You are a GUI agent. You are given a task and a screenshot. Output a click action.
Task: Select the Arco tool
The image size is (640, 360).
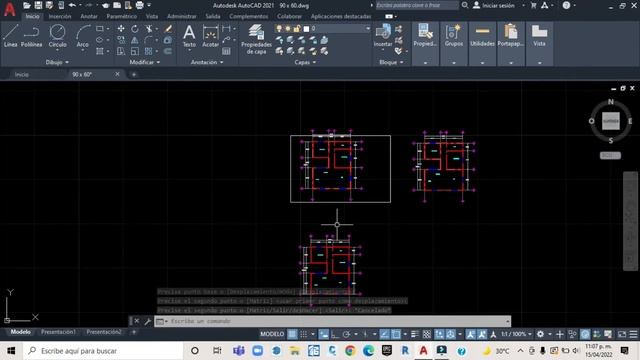click(83, 36)
